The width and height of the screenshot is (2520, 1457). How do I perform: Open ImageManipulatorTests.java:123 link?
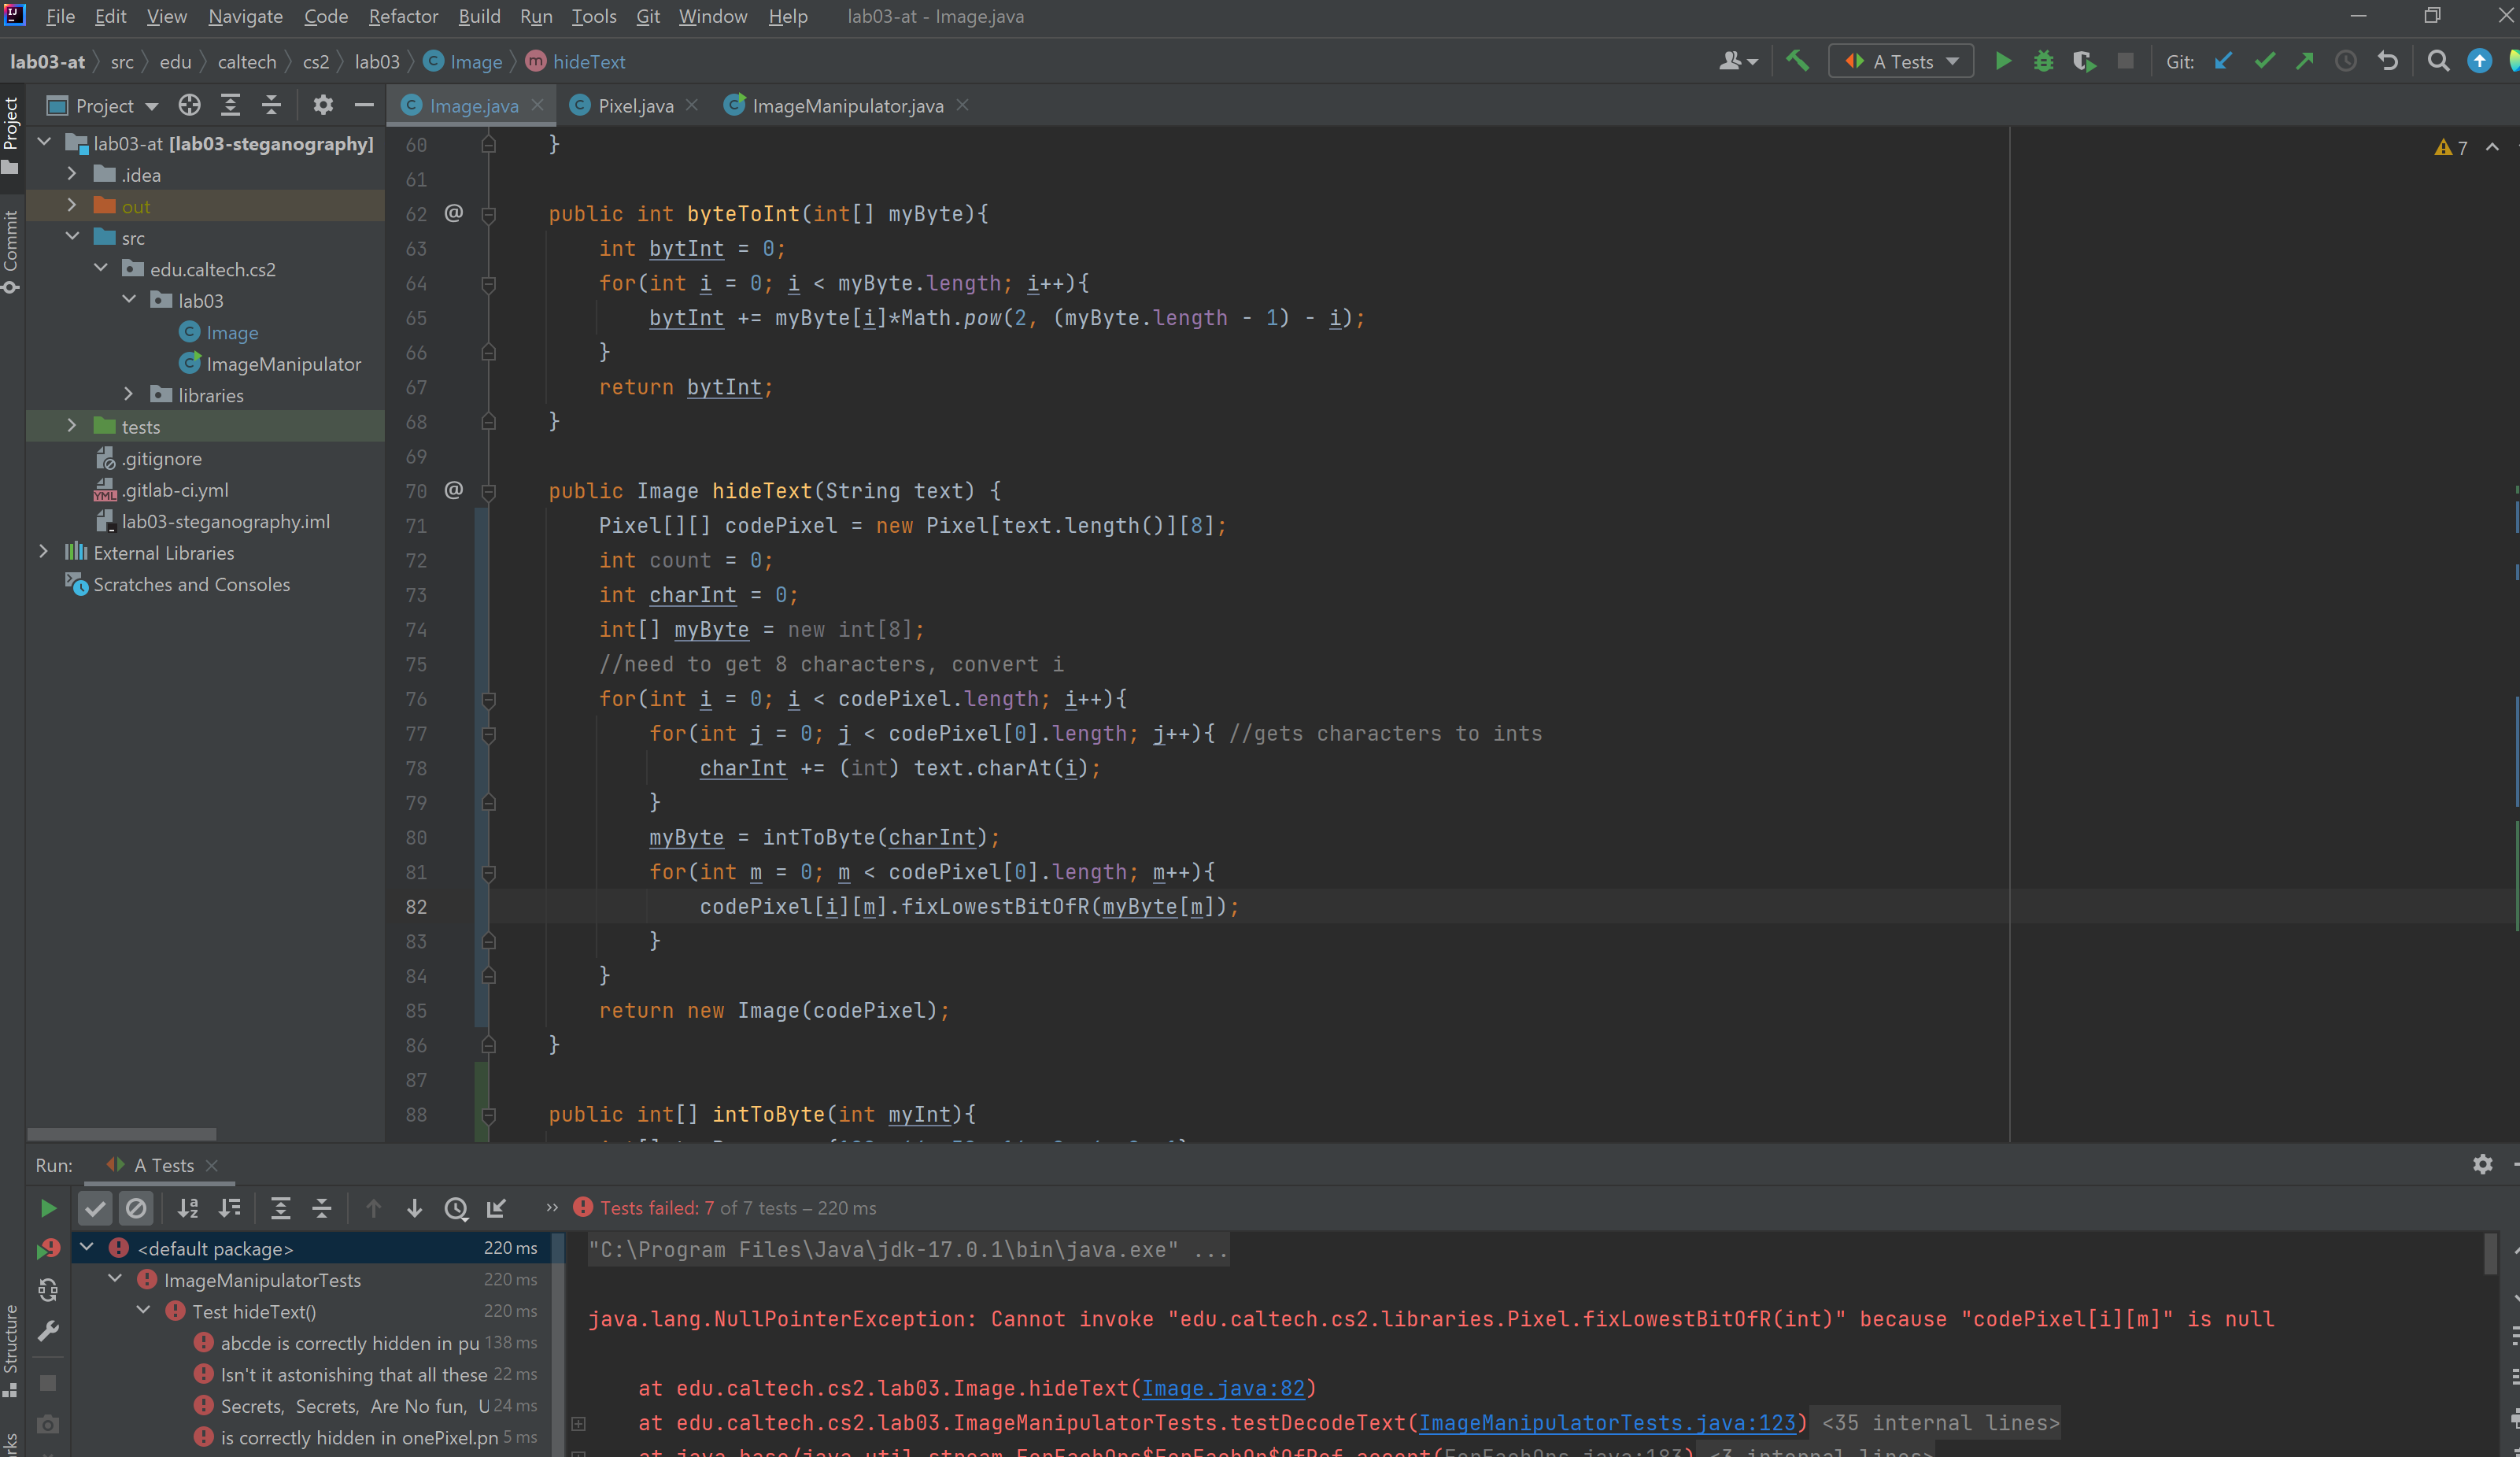[1606, 1422]
